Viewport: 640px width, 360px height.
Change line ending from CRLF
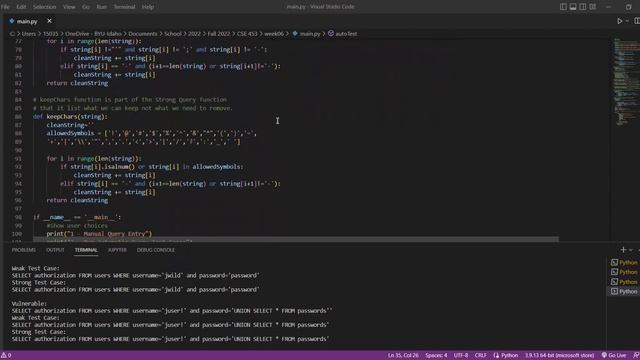[x=480, y=355]
